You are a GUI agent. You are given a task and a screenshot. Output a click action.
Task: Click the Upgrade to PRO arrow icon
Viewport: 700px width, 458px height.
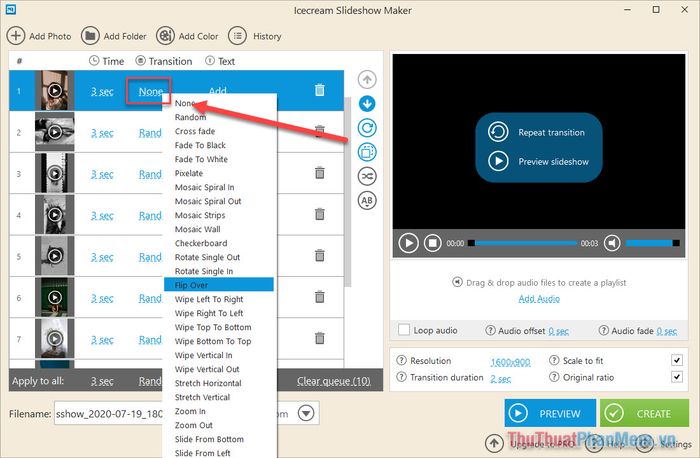494,443
